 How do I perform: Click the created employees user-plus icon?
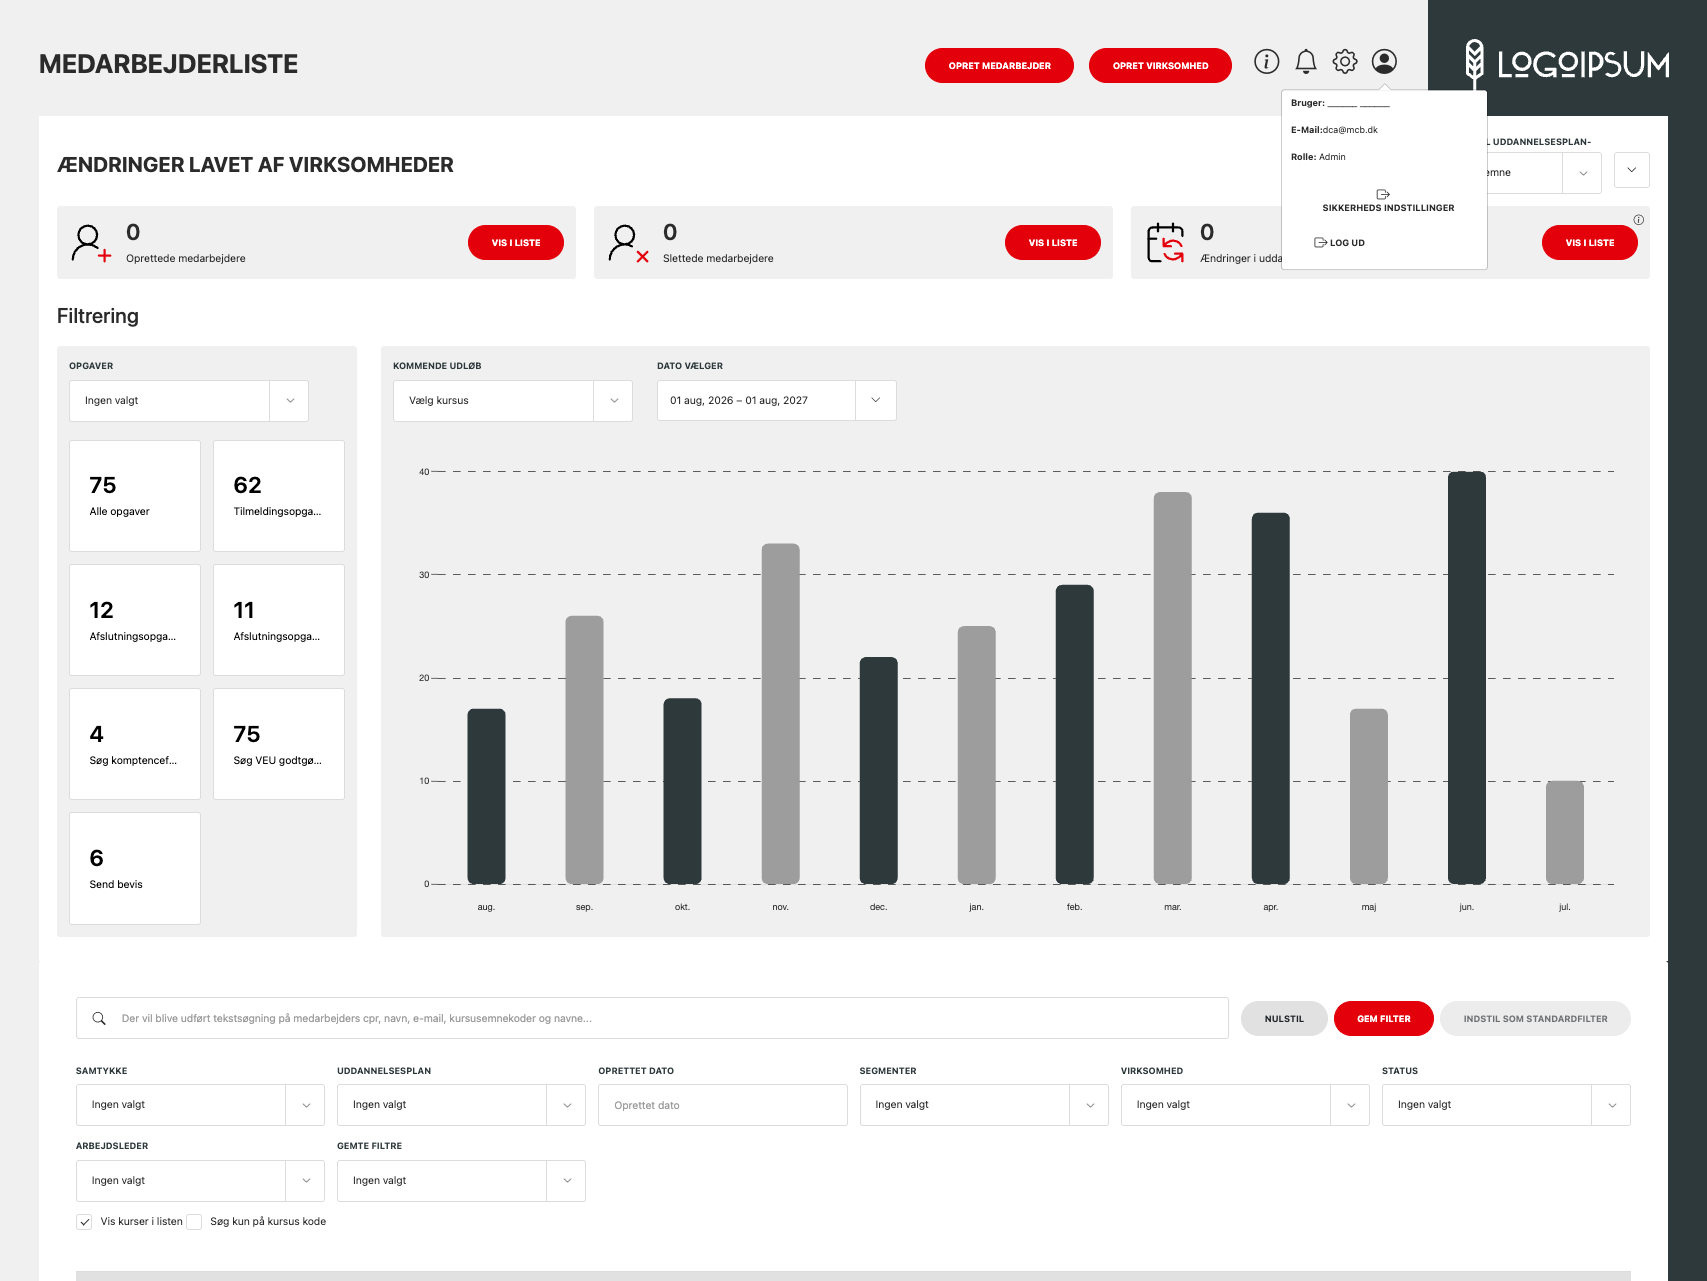91,243
